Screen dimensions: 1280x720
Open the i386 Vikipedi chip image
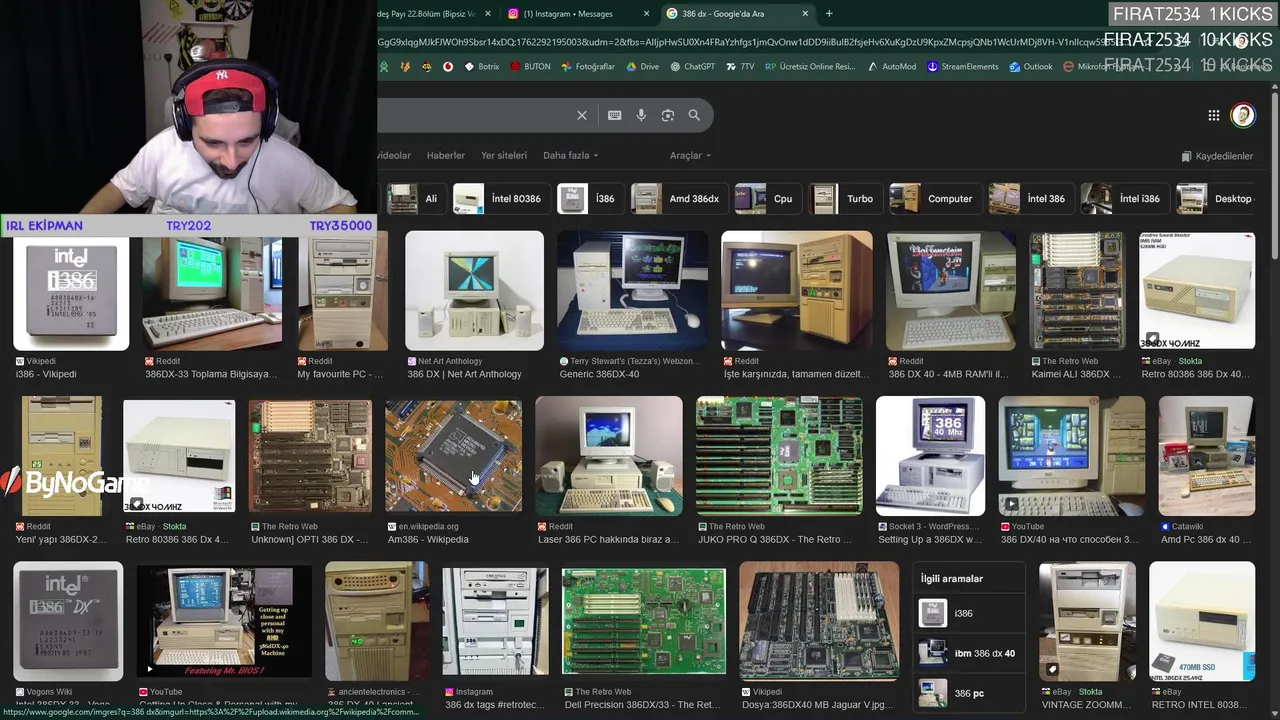tap(71, 294)
